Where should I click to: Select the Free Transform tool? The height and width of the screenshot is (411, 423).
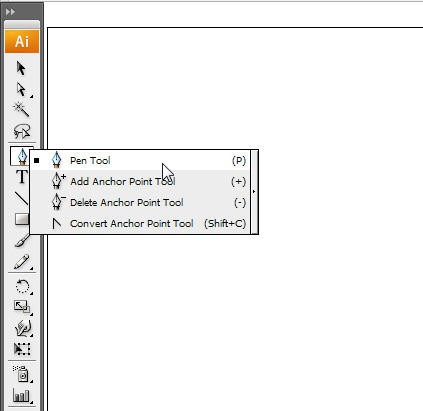(x=22, y=349)
